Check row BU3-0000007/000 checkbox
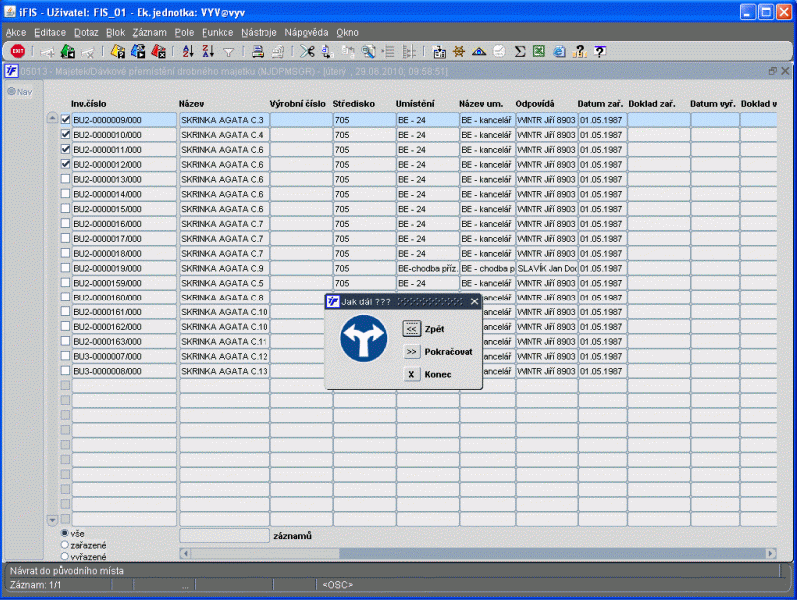This screenshot has width=797, height=600. click(x=65, y=355)
